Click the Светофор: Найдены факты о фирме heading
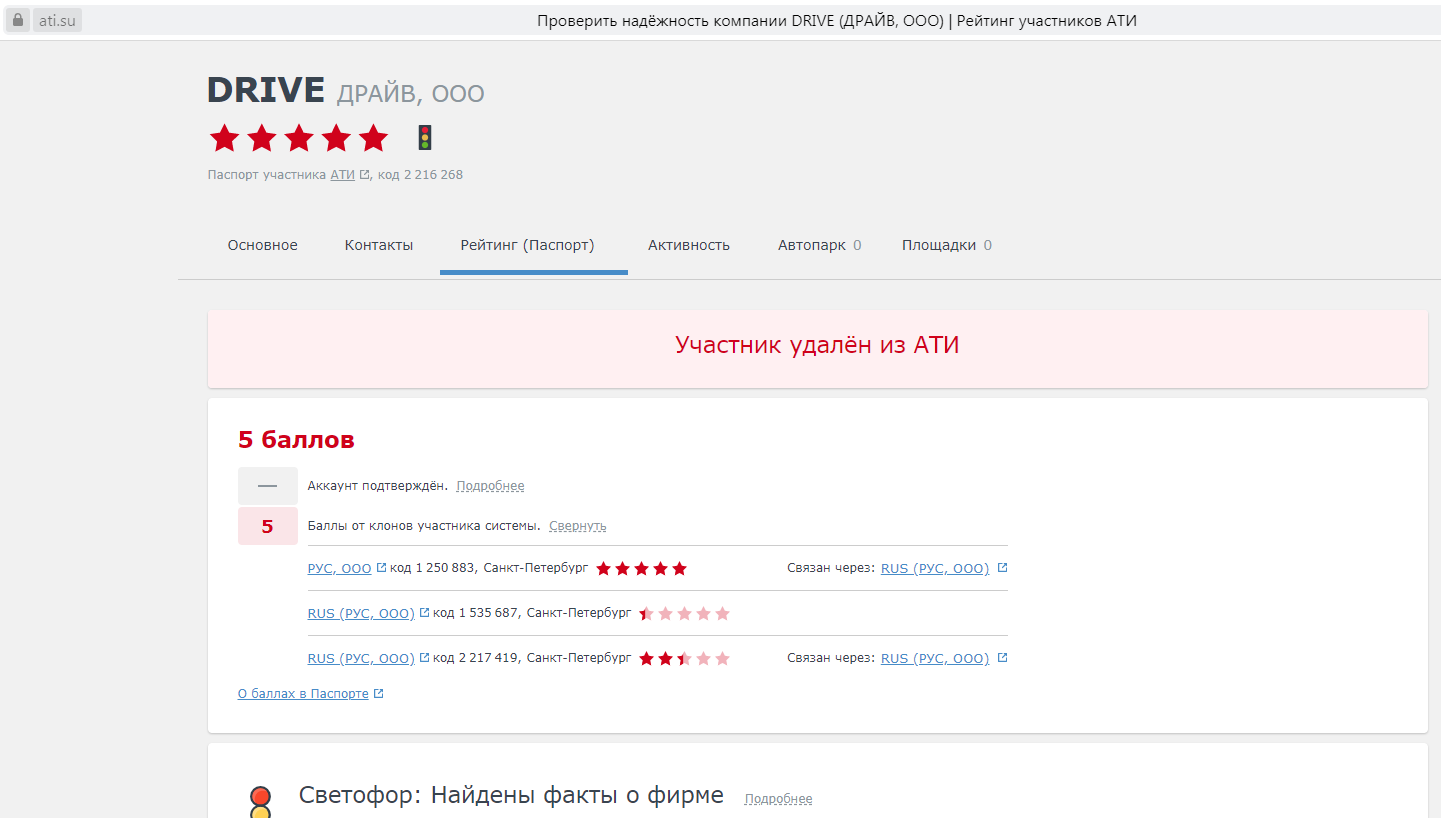This screenshot has height=818, width=1441. [511, 795]
